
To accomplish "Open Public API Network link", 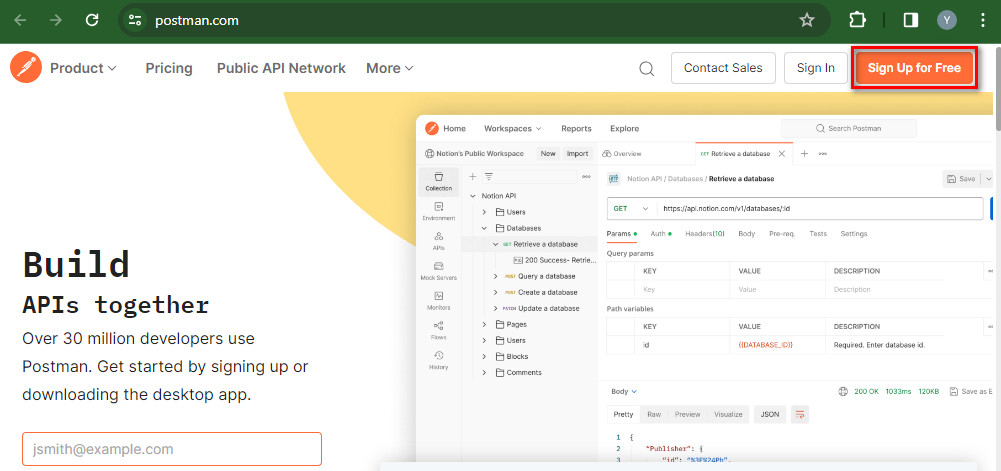I will [281, 68].
